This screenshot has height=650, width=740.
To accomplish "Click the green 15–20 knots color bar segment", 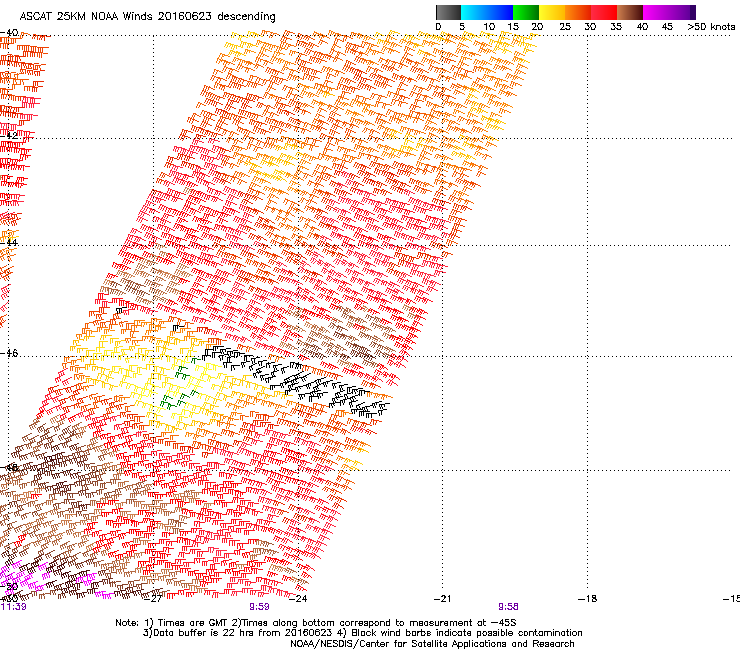I will tap(526, 12).
